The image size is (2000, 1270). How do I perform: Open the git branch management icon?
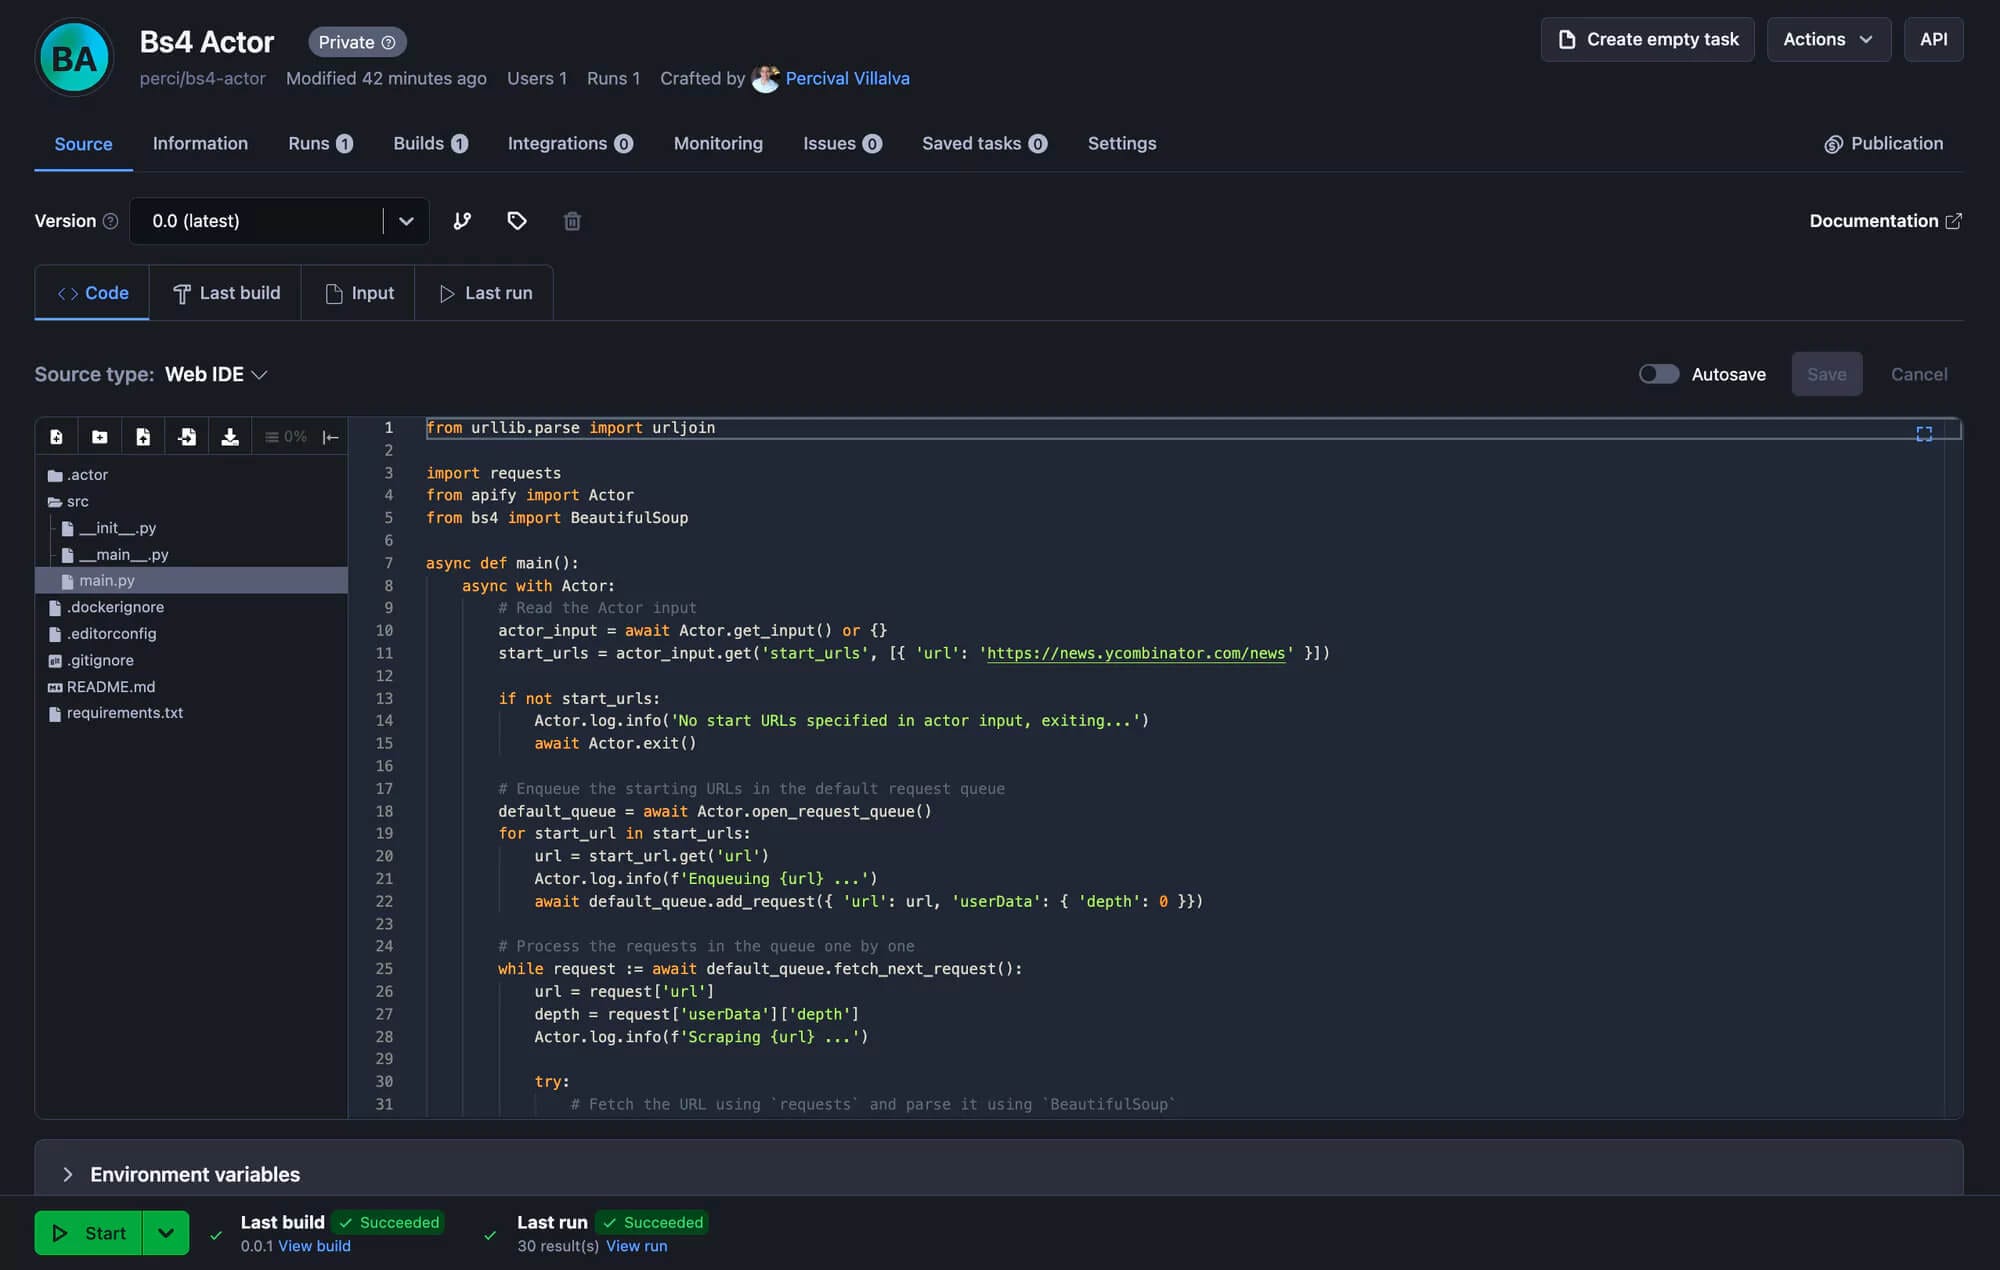[x=461, y=221]
